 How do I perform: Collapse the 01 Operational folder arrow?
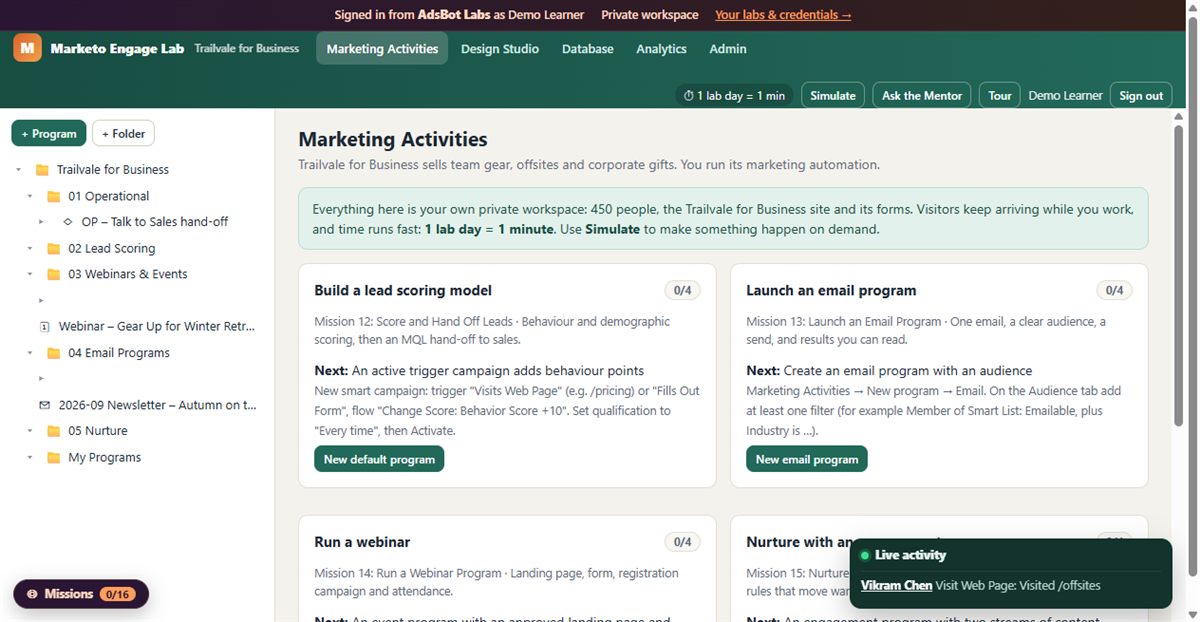pyautogui.click(x=30, y=197)
